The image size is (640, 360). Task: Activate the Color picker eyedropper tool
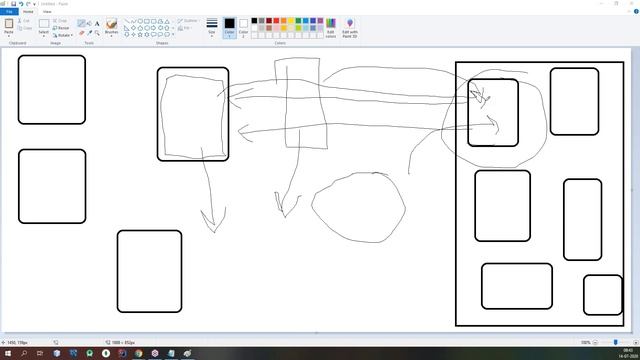coord(89,33)
